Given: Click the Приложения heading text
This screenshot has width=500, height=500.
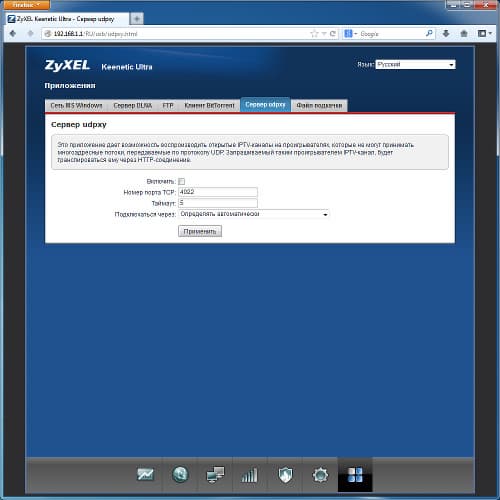Looking at the screenshot, I should (x=70, y=86).
